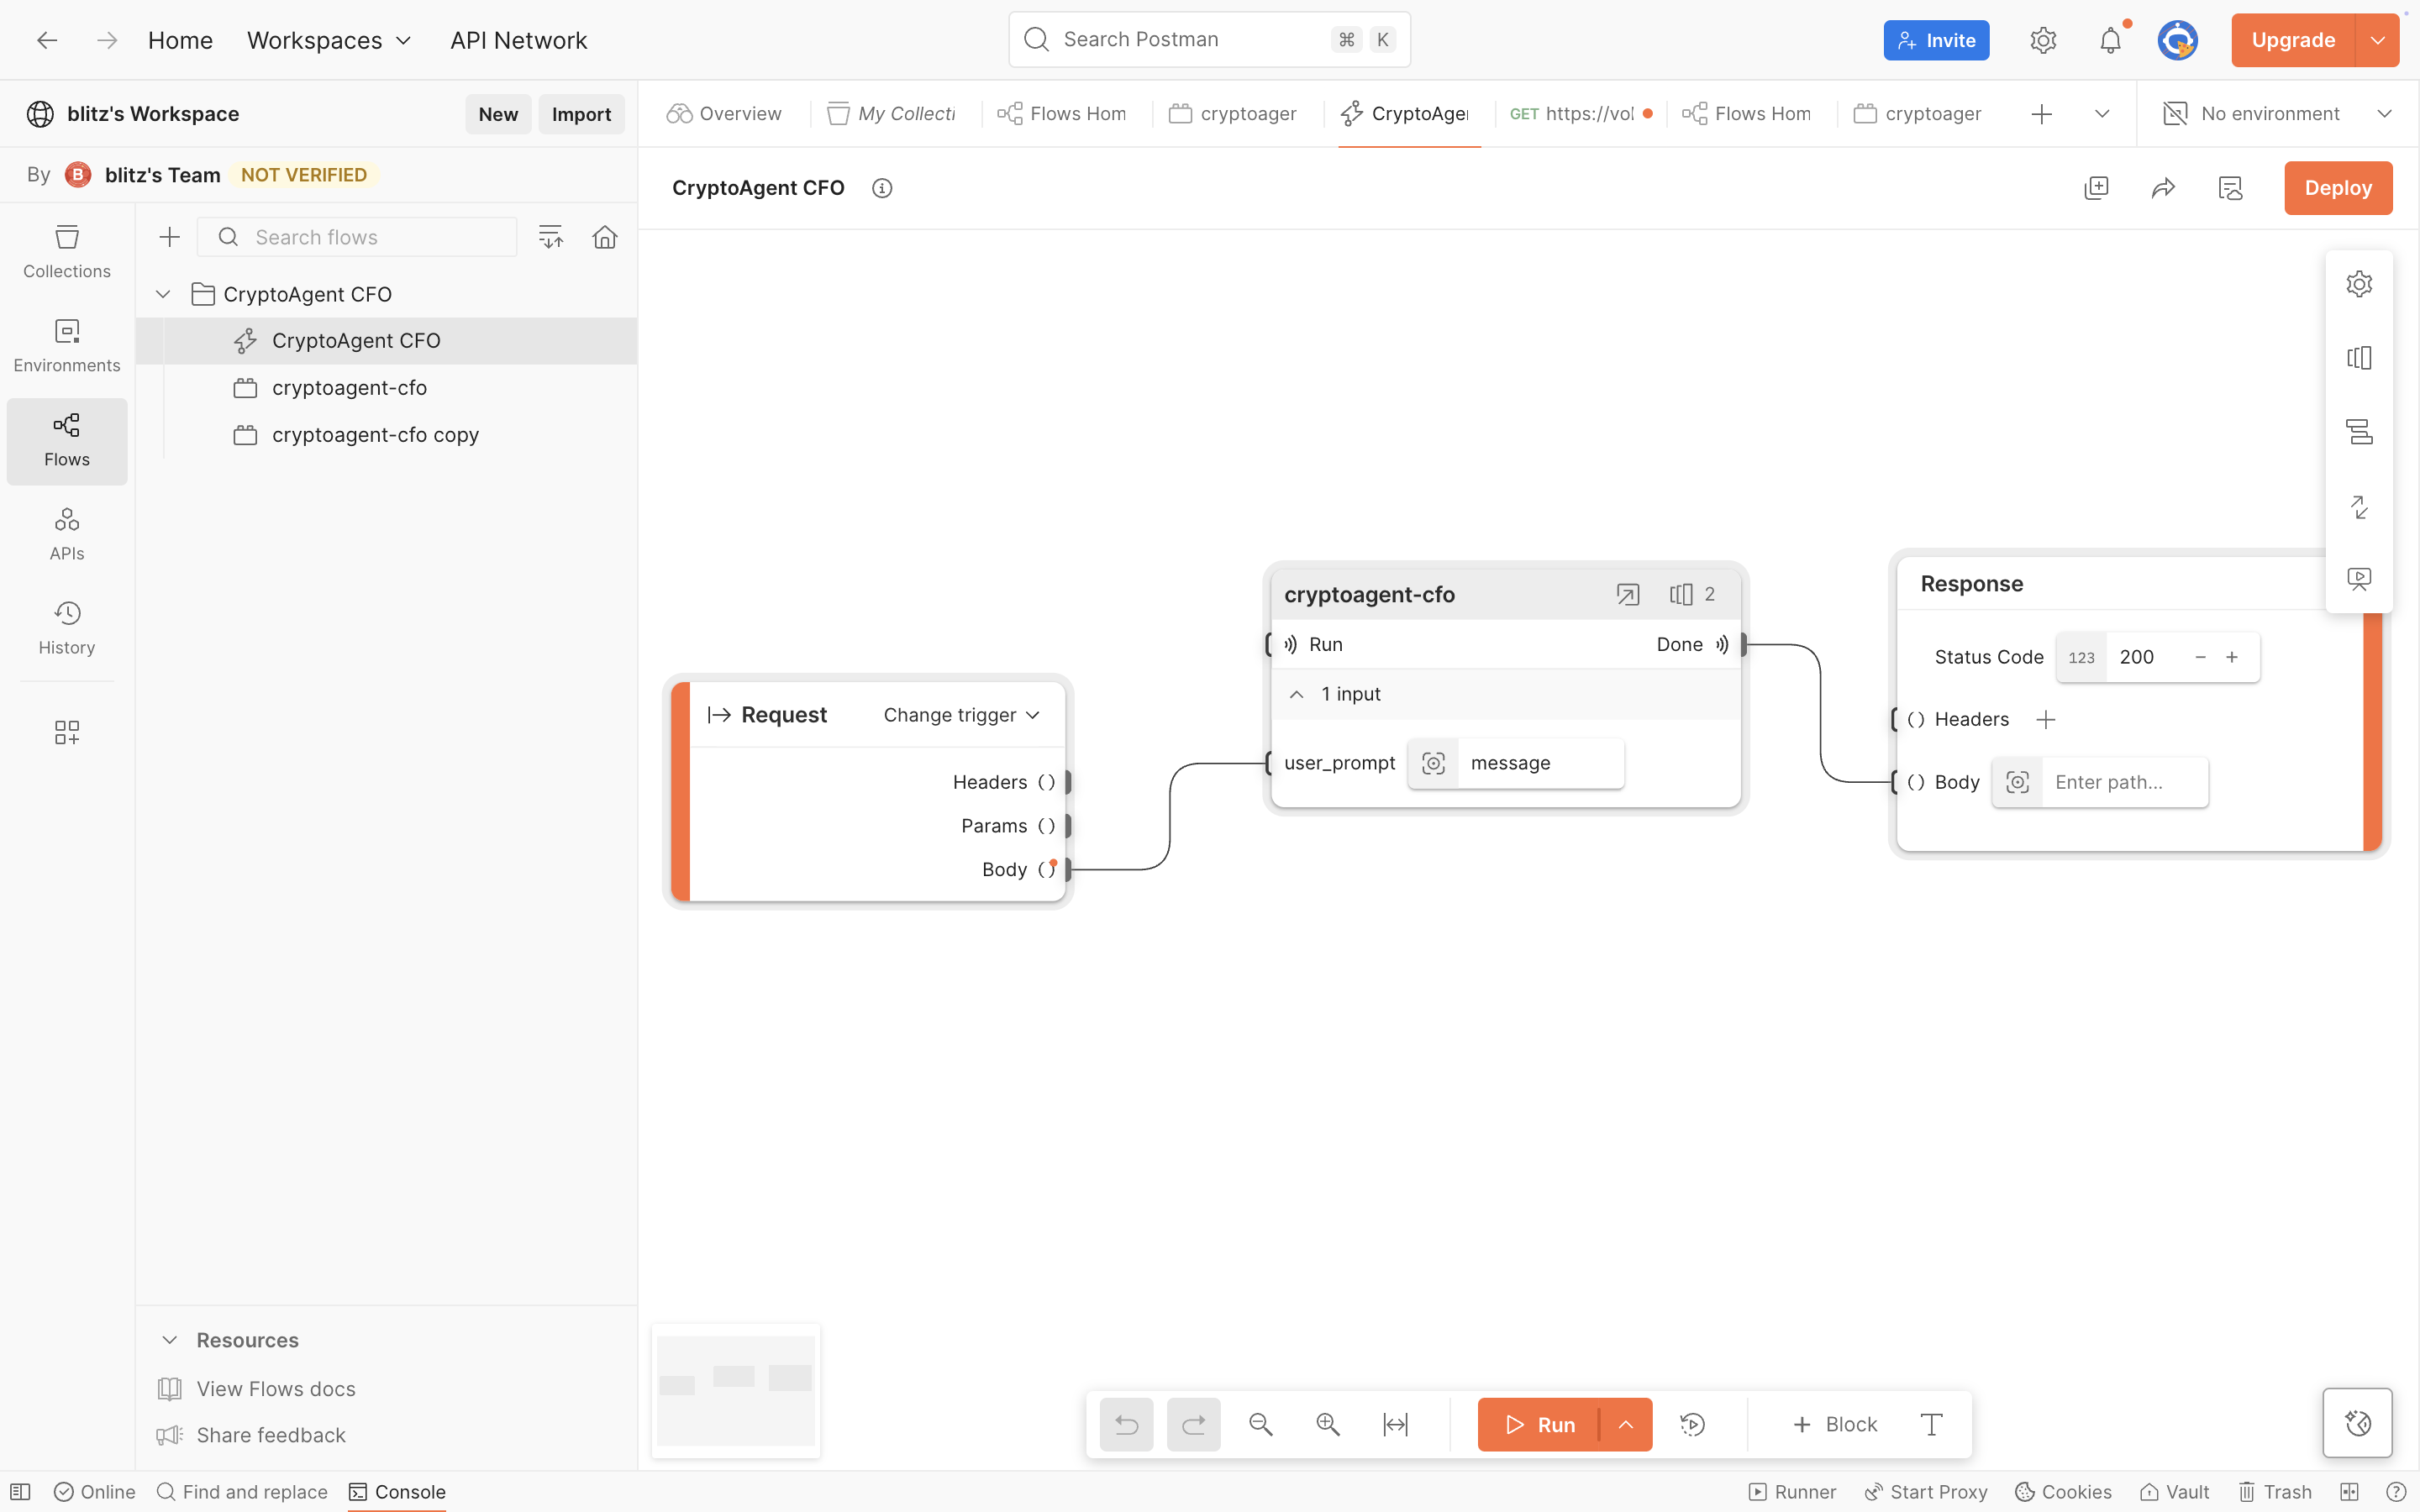Click the Body Enter path input field
Screen dimensions: 2420x1512
(x=2122, y=783)
